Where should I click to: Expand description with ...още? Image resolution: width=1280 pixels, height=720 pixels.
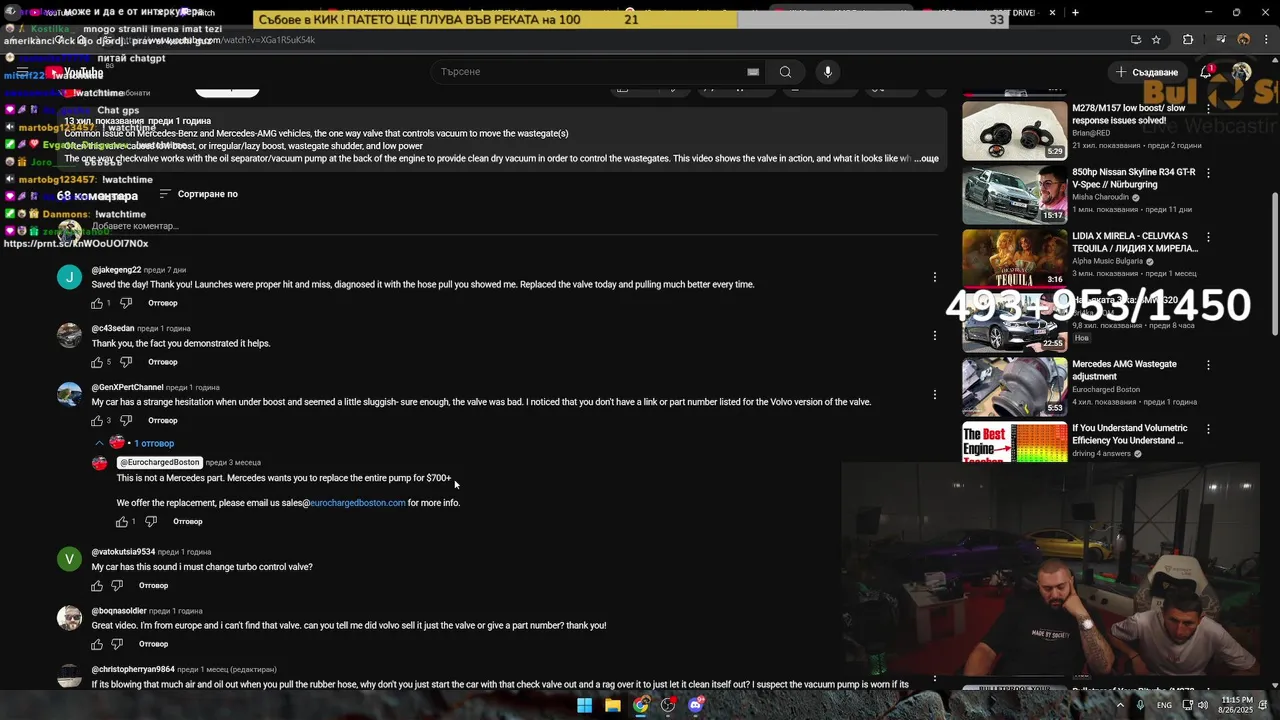(926, 159)
